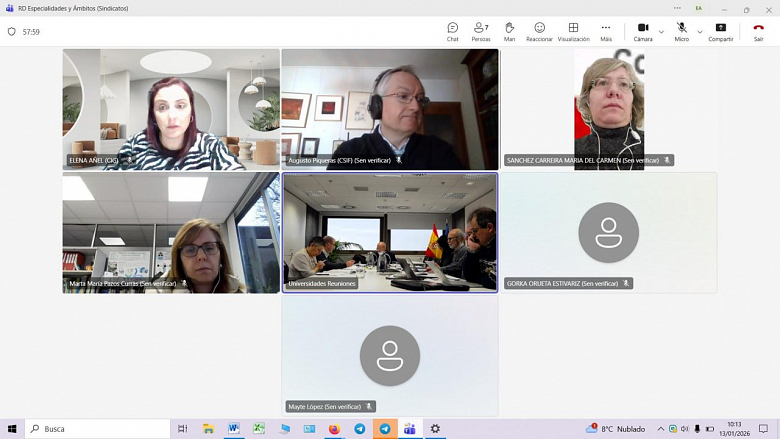Open the Visualización layout menu
The width and height of the screenshot is (780, 439).
[x=573, y=31]
